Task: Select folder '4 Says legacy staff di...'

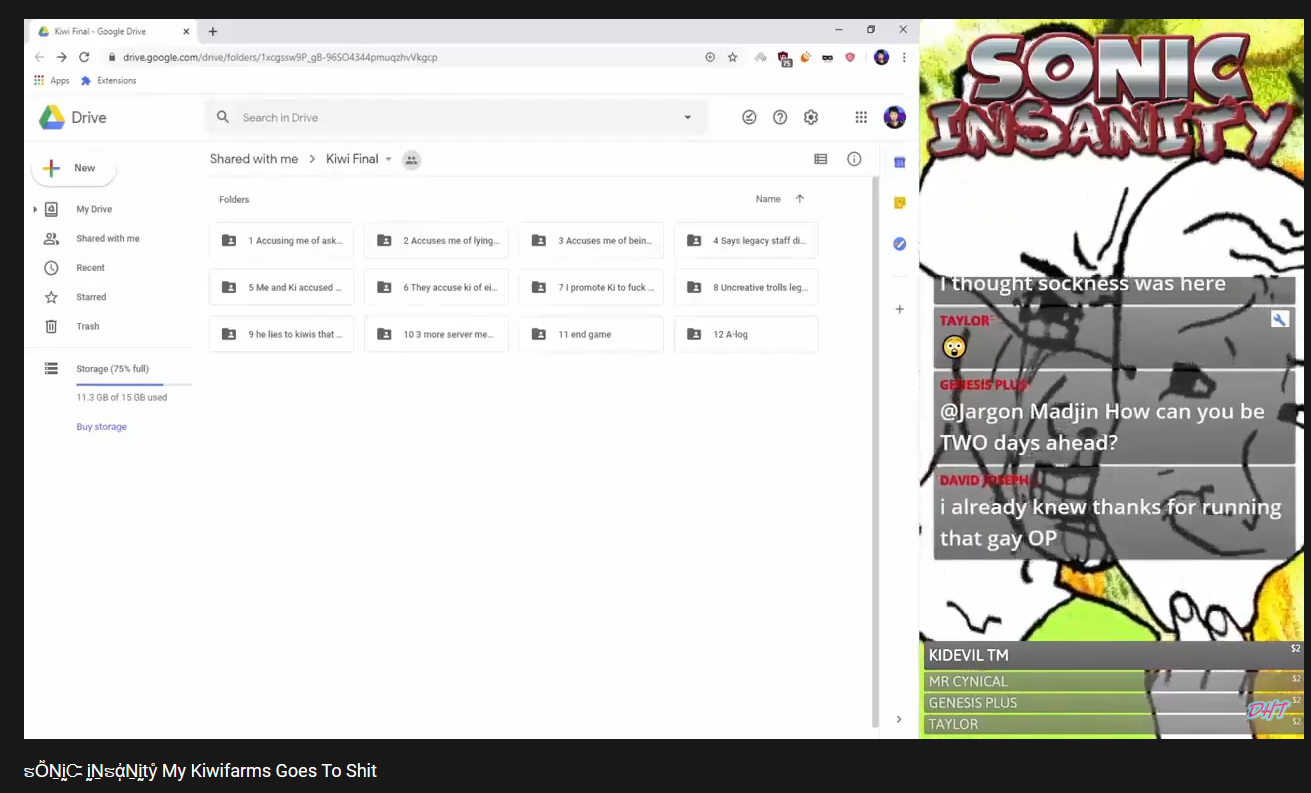Action: coord(746,241)
